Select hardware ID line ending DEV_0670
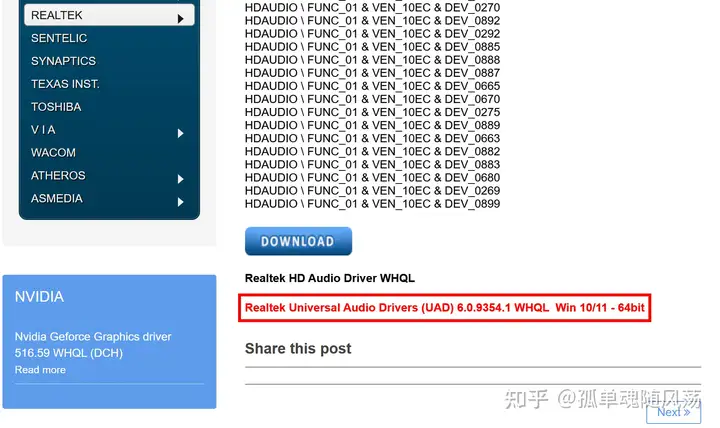The height and width of the screenshot is (428, 720). (372, 99)
